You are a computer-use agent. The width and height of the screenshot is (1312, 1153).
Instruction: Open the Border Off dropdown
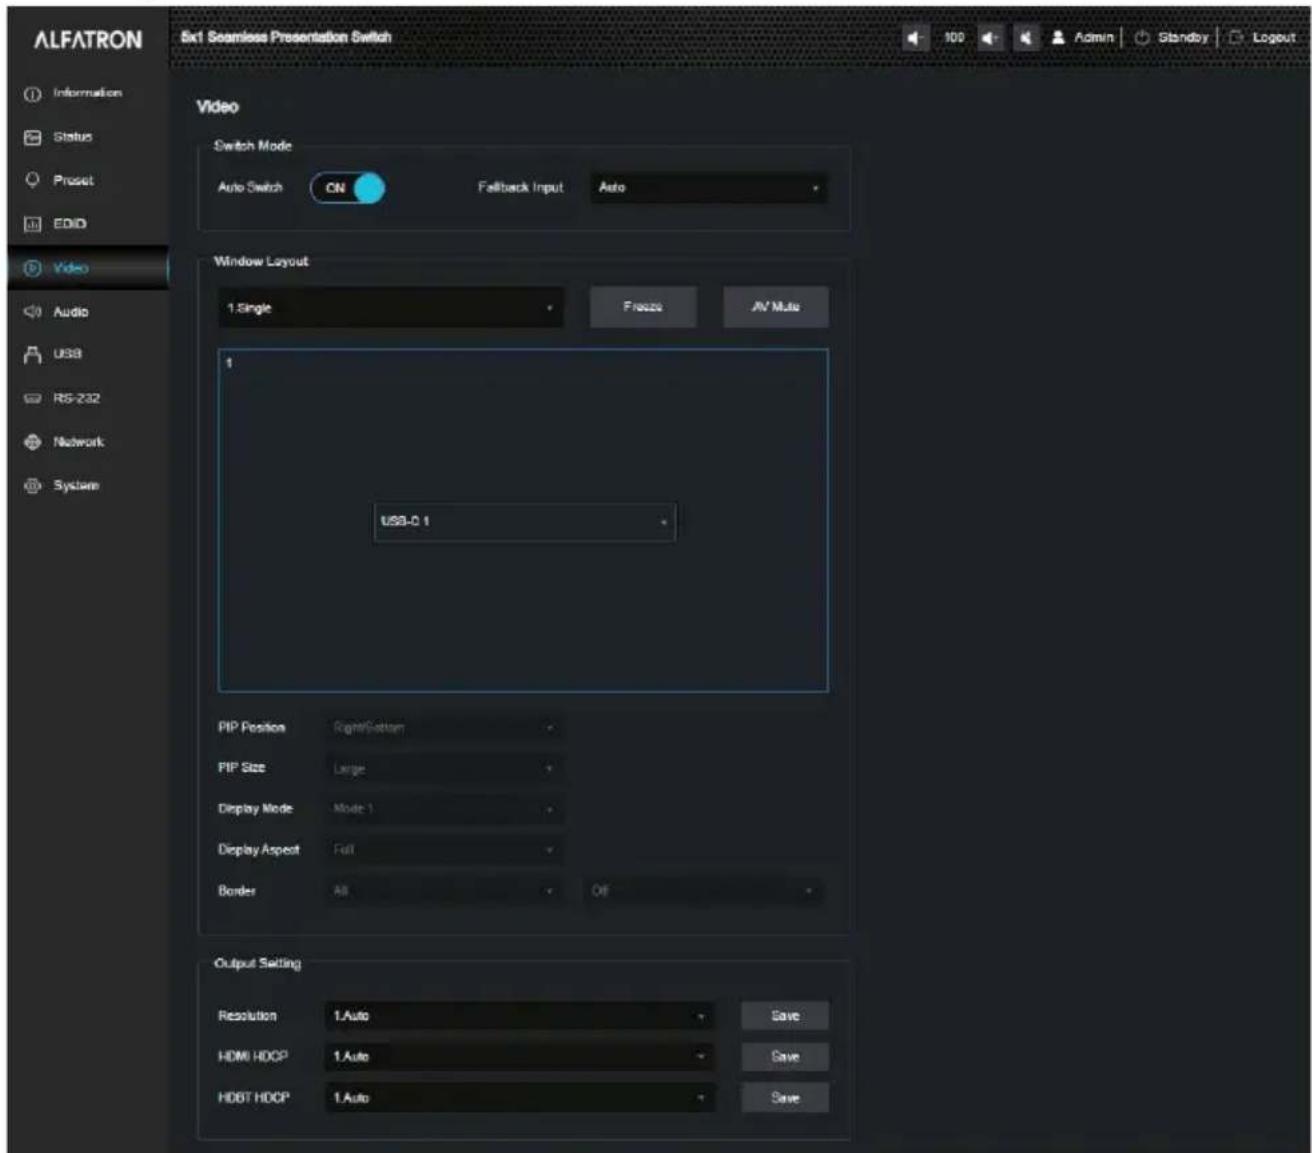[x=705, y=891]
